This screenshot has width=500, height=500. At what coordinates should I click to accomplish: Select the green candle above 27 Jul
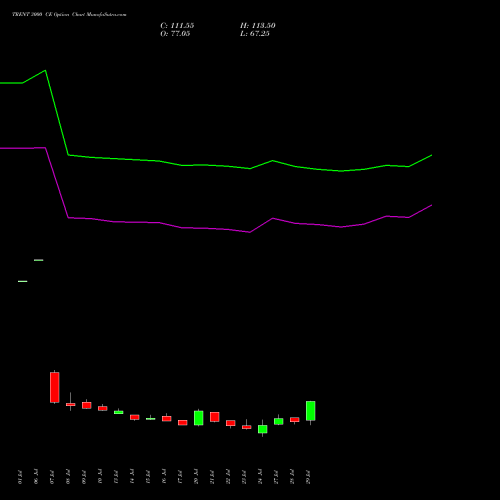(x=279, y=421)
